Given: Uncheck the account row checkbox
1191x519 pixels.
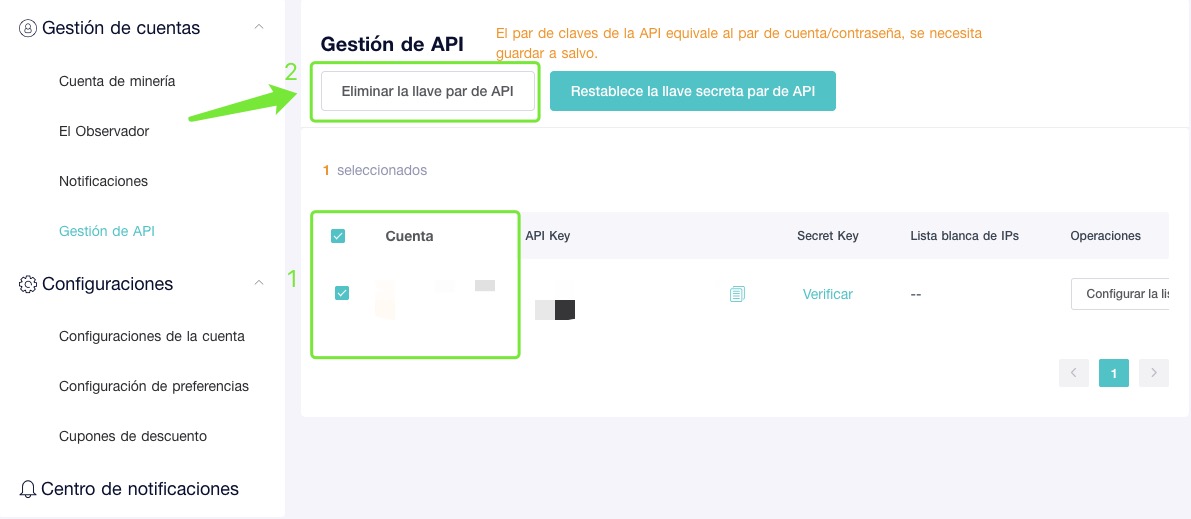Looking at the screenshot, I should (342, 293).
